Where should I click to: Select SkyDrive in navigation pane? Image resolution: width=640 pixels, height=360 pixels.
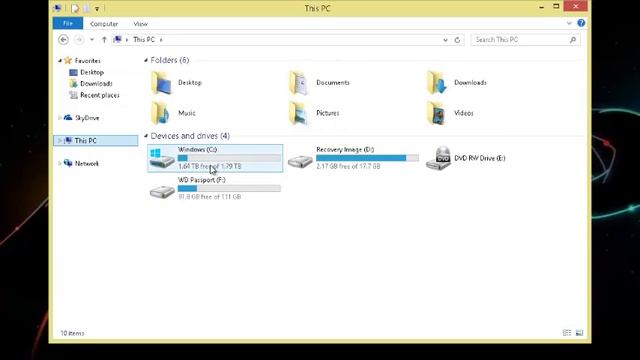tap(87, 118)
